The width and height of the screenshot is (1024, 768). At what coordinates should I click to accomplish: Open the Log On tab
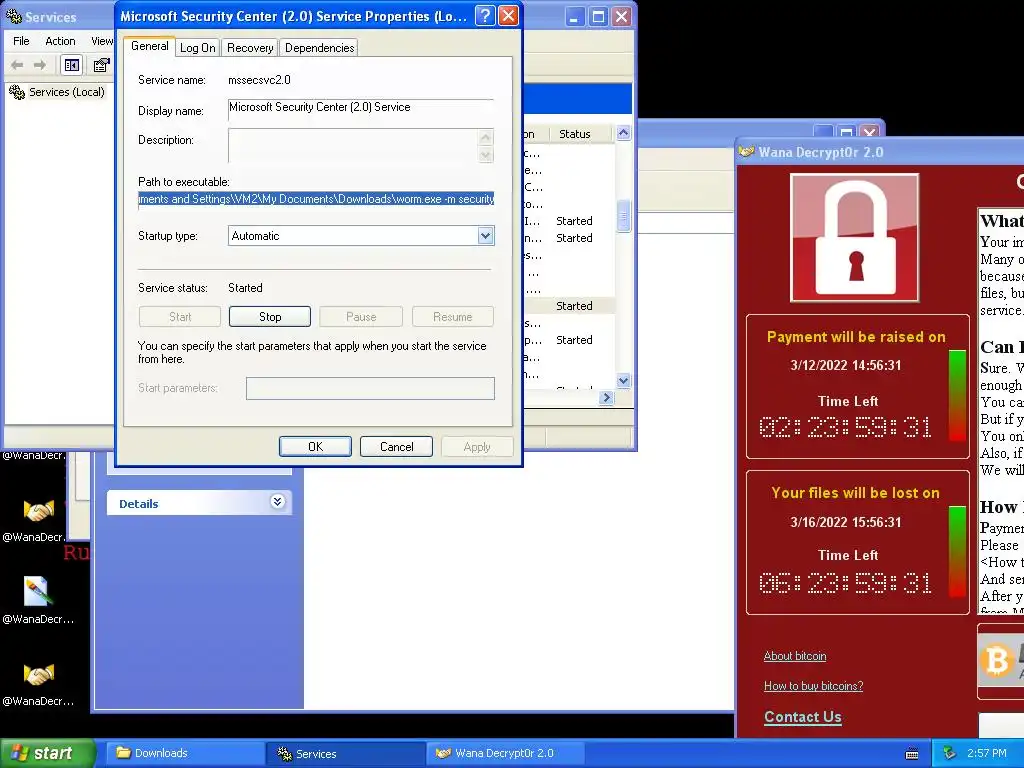click(198, 48)
